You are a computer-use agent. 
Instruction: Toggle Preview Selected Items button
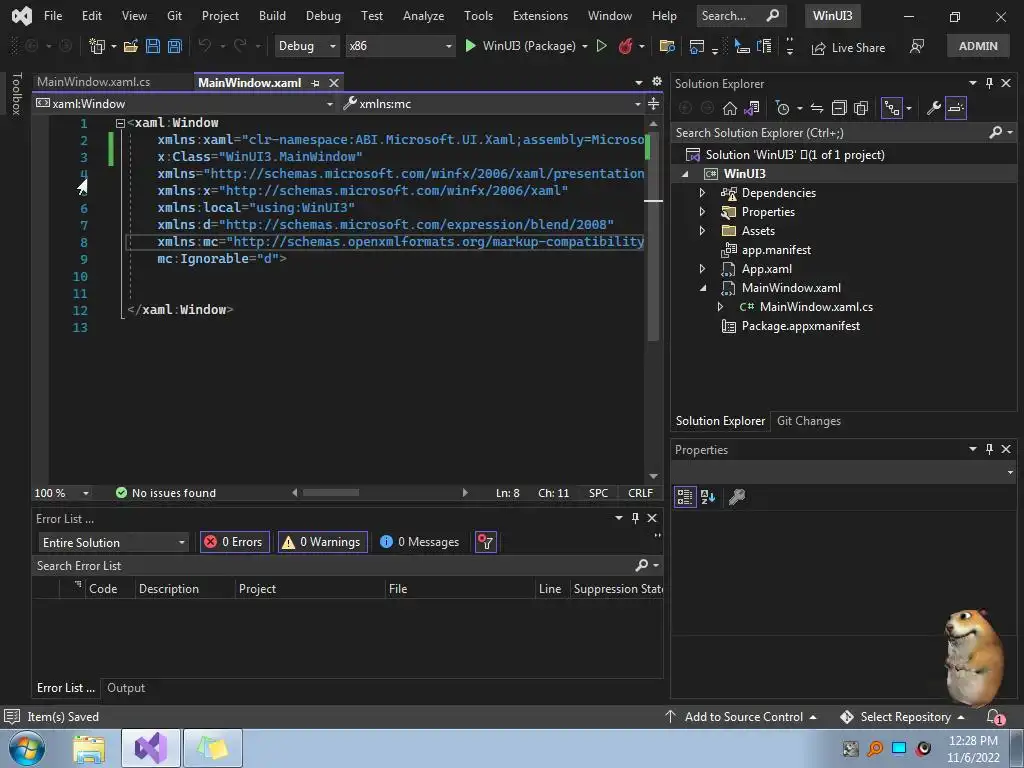click(x=955, y=108)
